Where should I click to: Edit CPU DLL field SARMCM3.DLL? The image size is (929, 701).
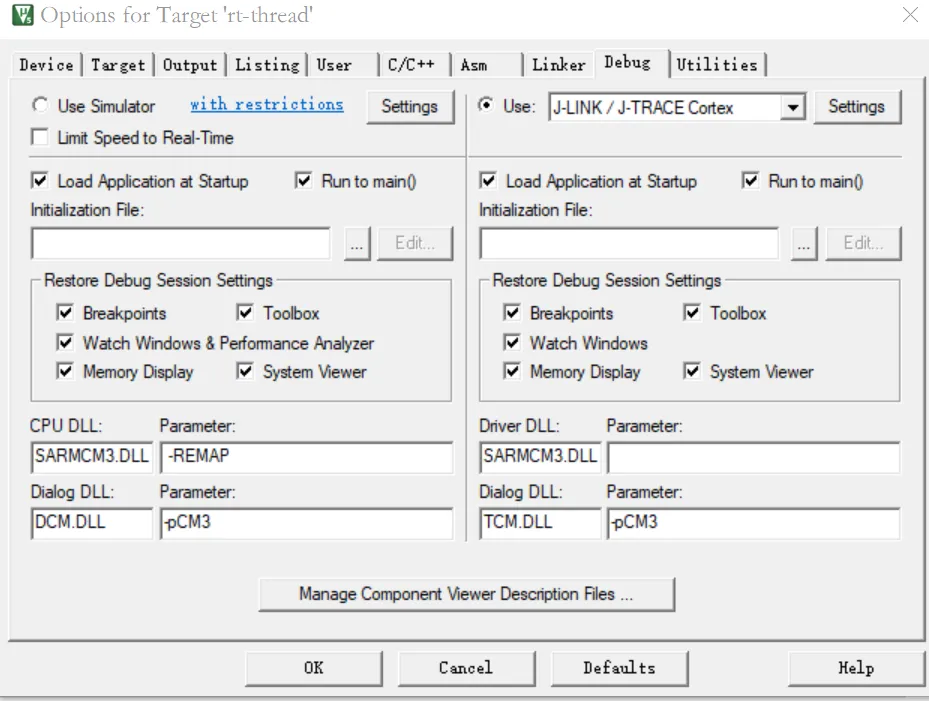[92, 457]
